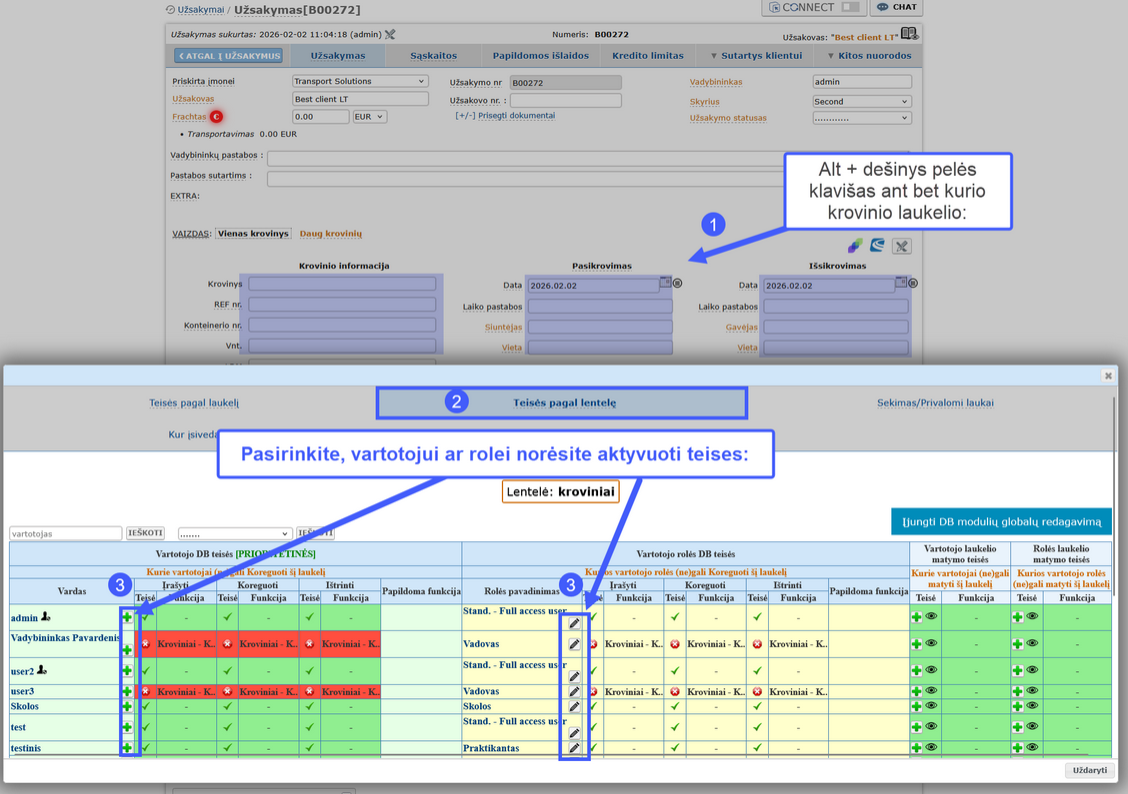Open the CHAT button
Viewport: 1128px width, 794px height.
896,7
